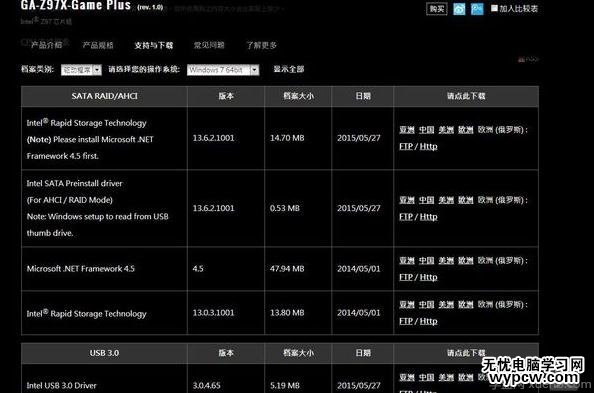Viewport: 594px width, 393px height.
Task: Click version 3.0.4.65
Action: pyautogui.click(x=206, y=385)
